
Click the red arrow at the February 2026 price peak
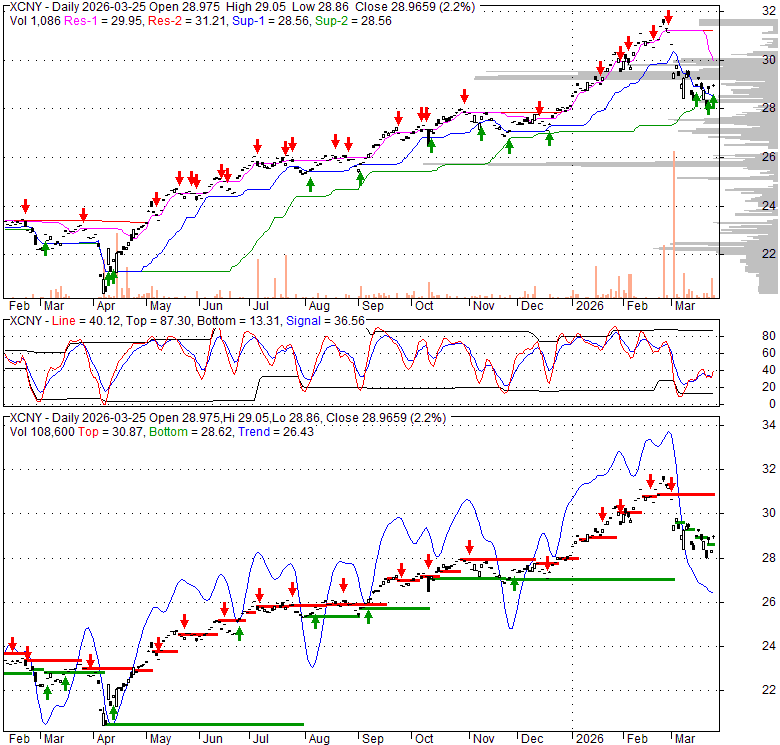coord(668,17)
